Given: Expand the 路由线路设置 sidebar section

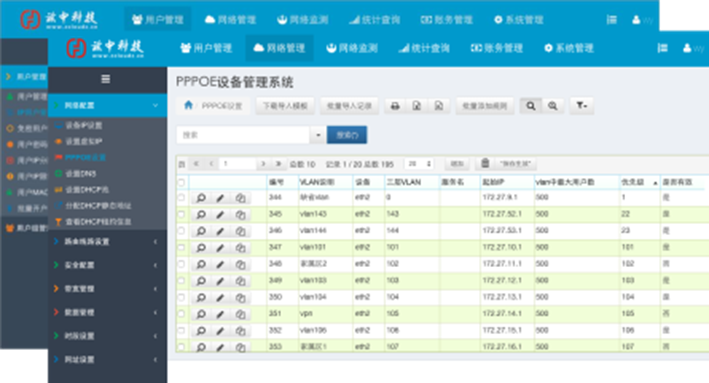Looking at the screenshot, I should [x=108, y=241].
